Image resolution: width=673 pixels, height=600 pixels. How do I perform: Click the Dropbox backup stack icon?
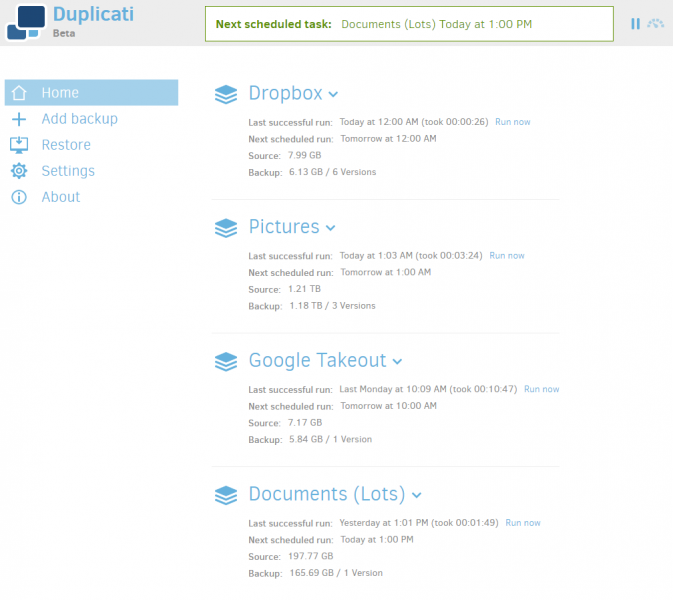tap(226, 94)
